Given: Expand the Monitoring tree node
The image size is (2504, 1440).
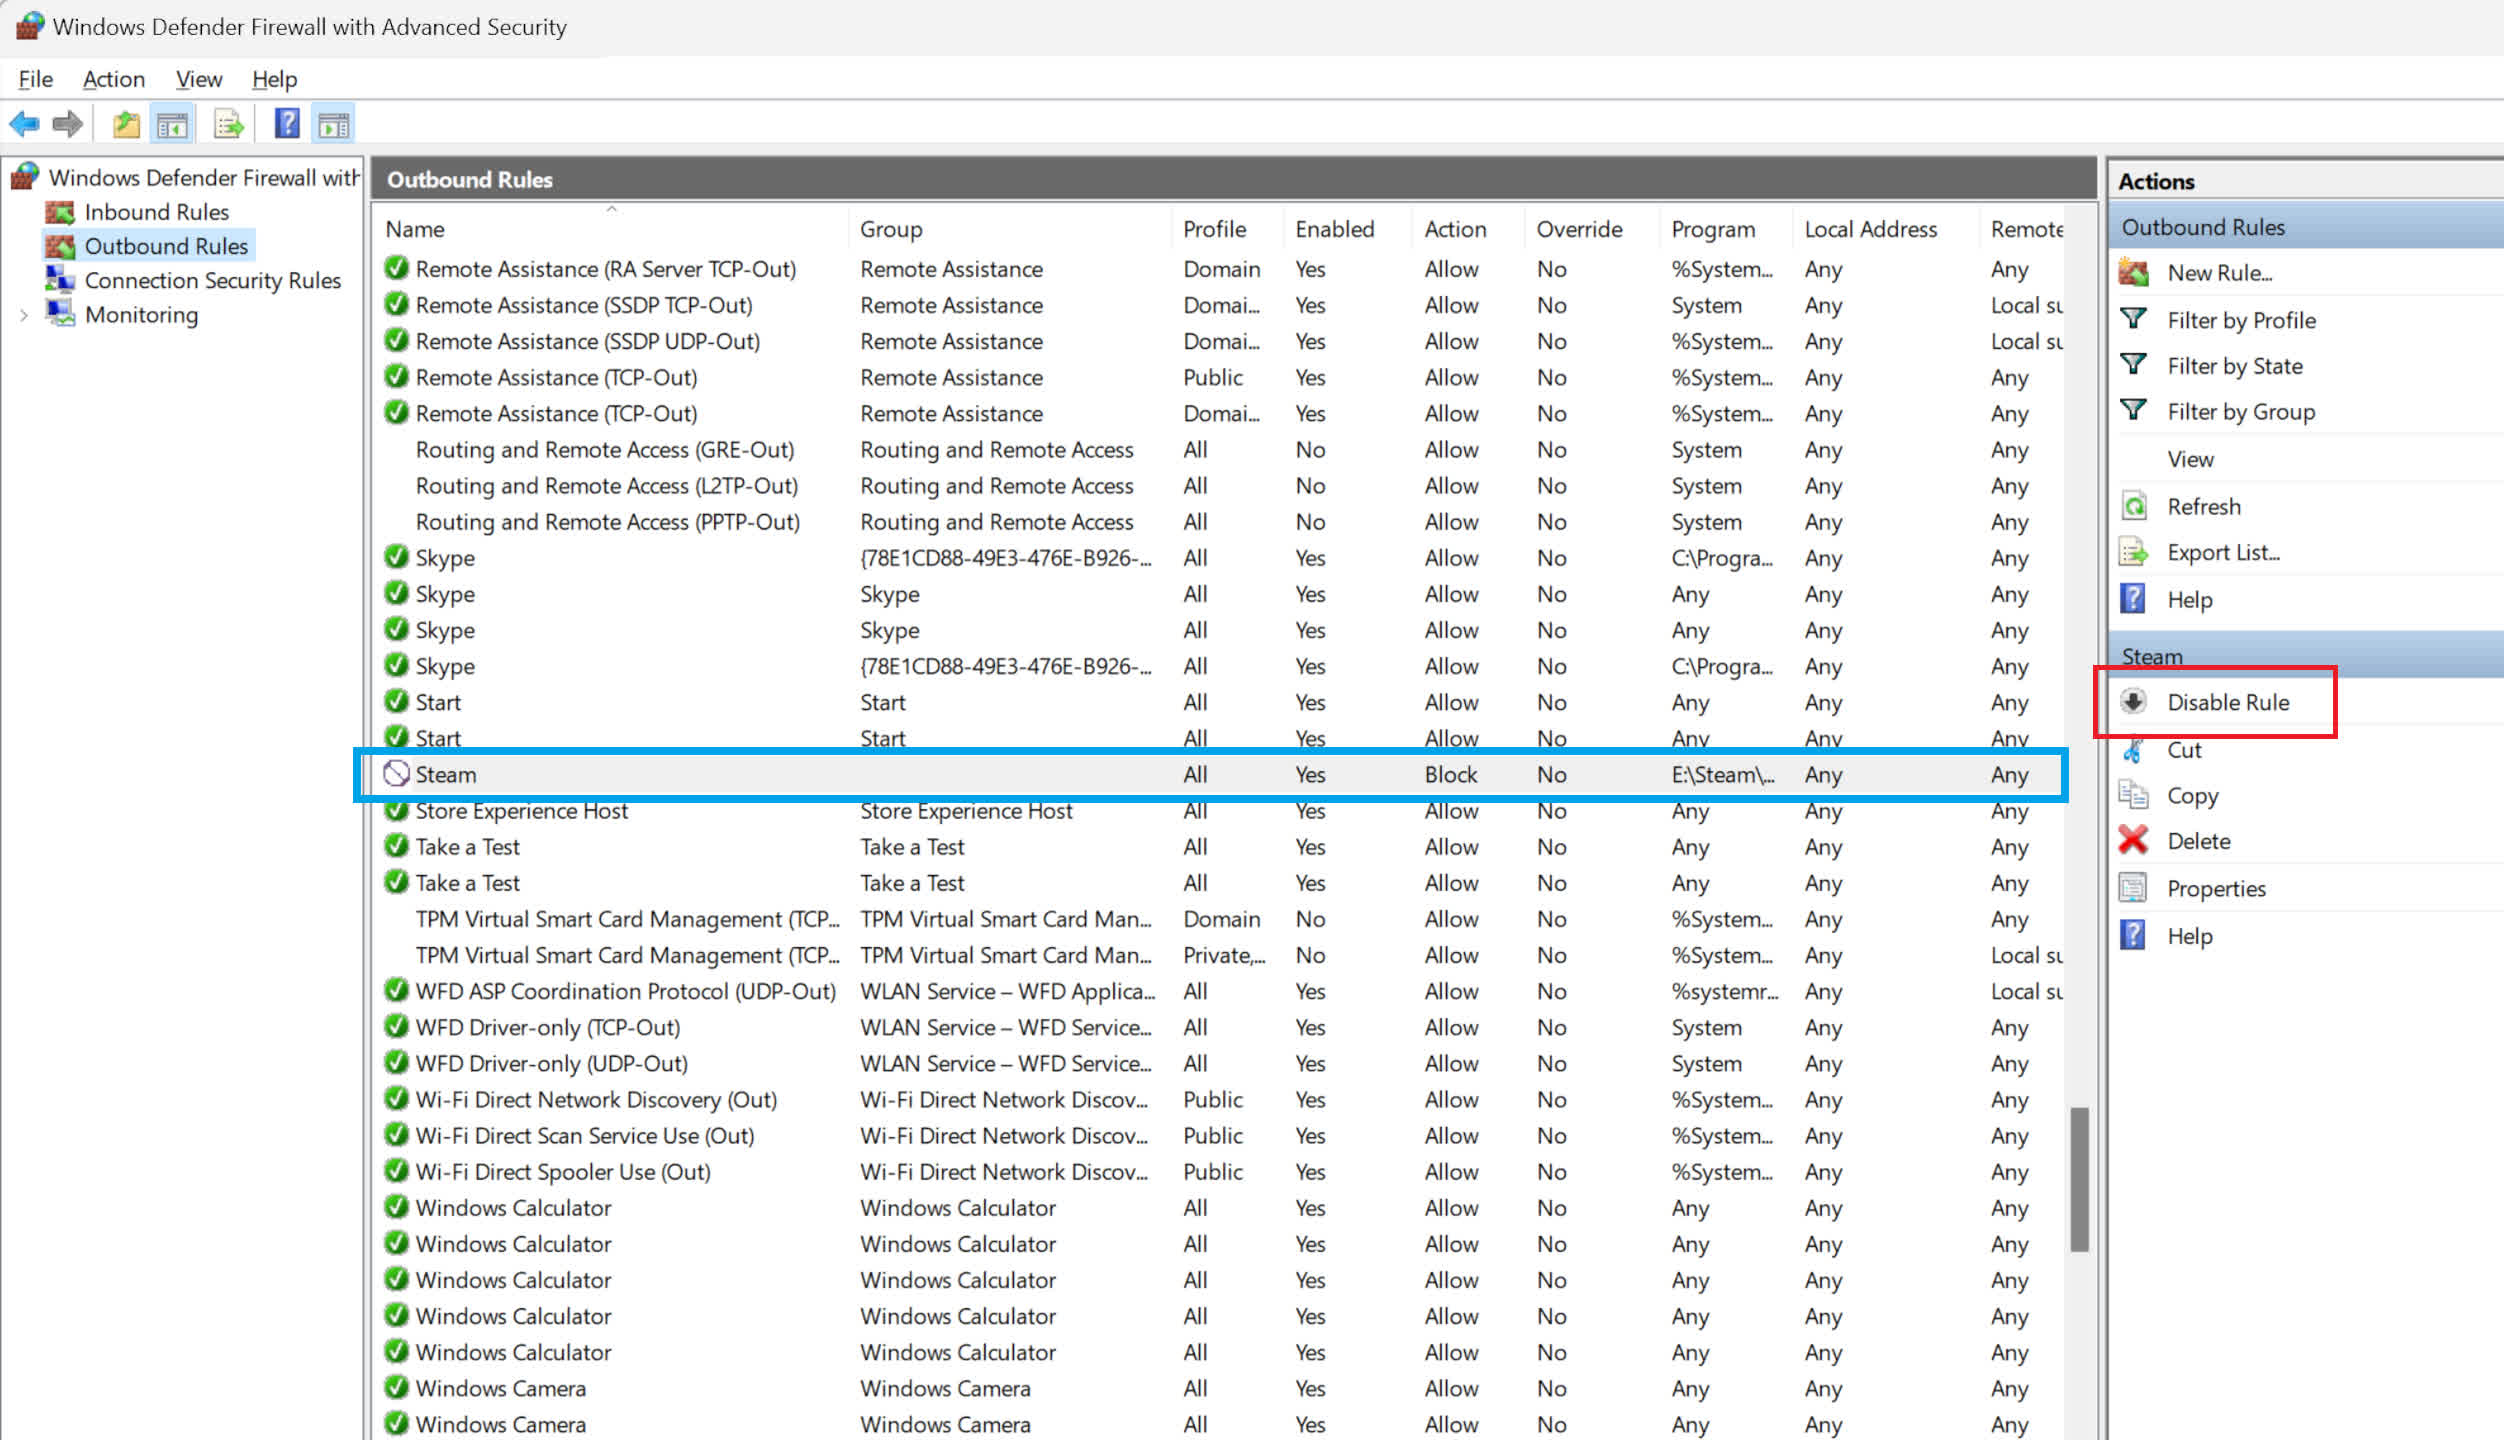Looking at the screenshot, I should click(23, 315).
